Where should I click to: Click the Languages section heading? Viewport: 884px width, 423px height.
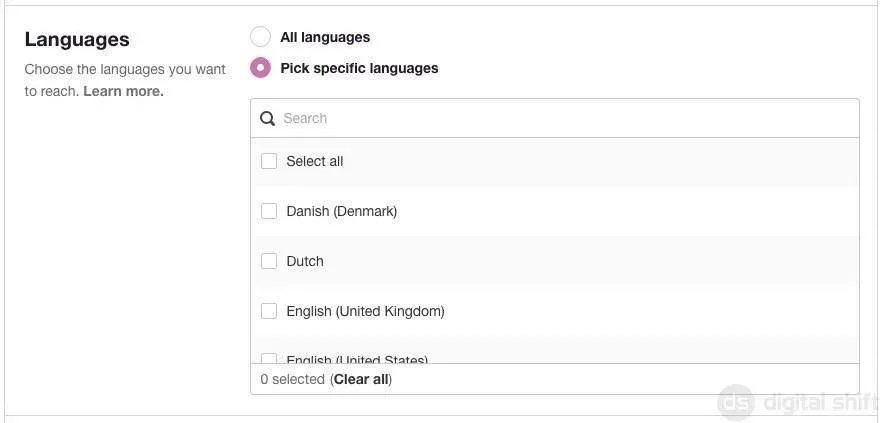tap(77, 39)
